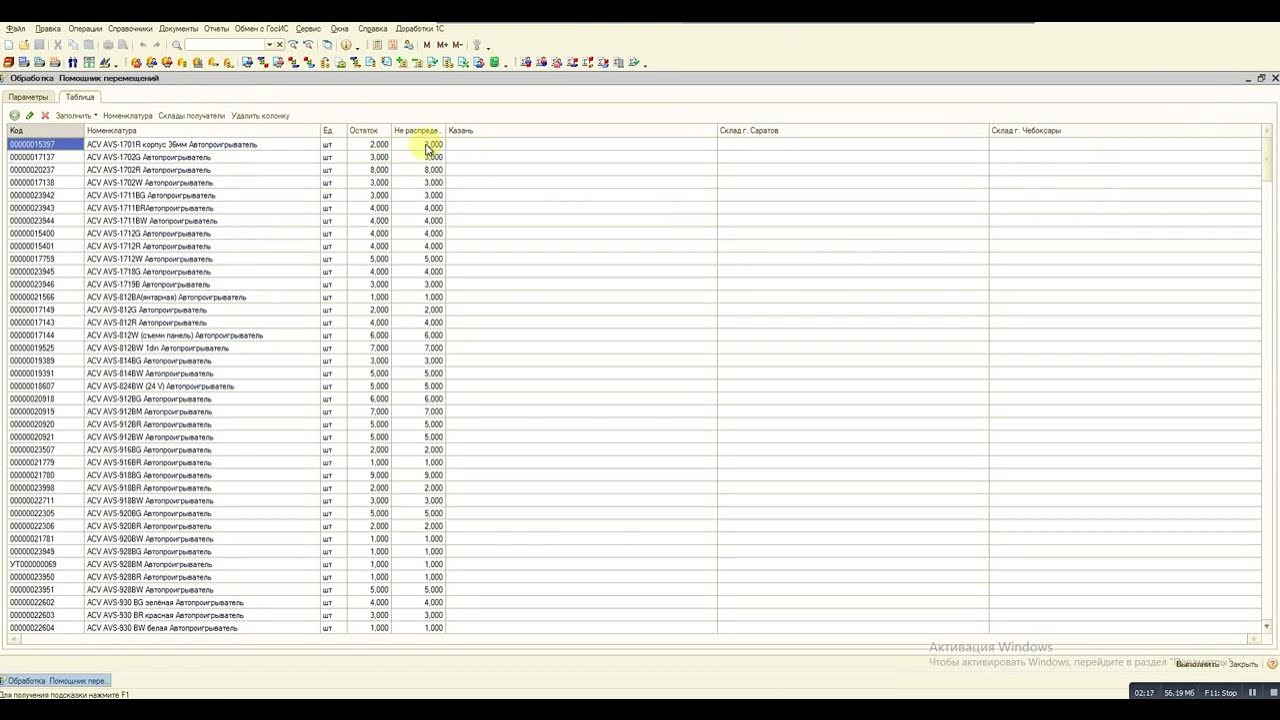Click the binoculars icon in second toolbar
This screenshot has width=1280, height=720.
tap(72, 62)
